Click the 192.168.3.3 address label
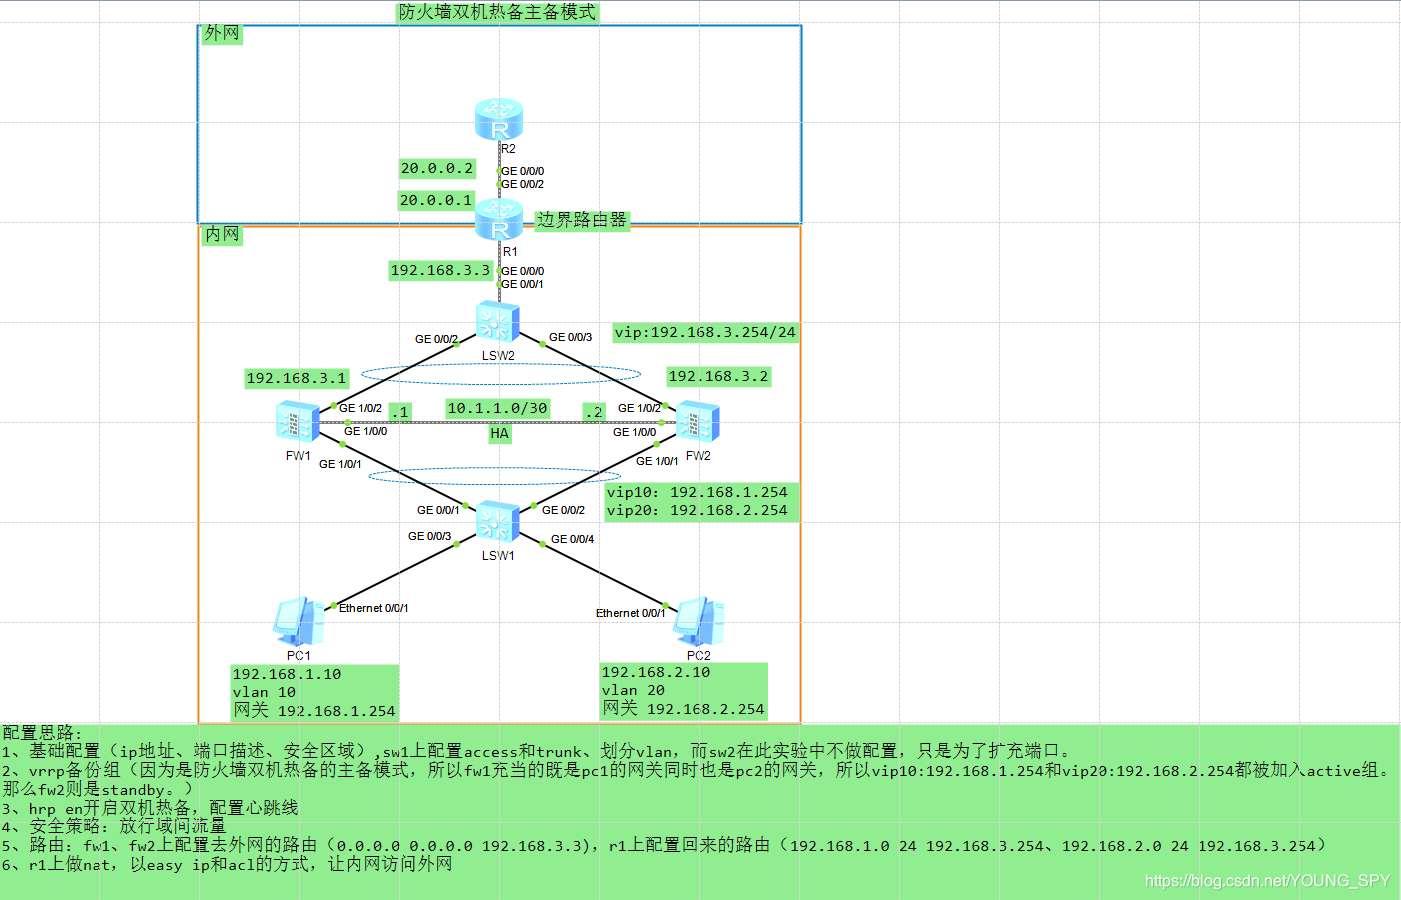Viewport: 1401px width, 900px height. click(x=440, y=270)
